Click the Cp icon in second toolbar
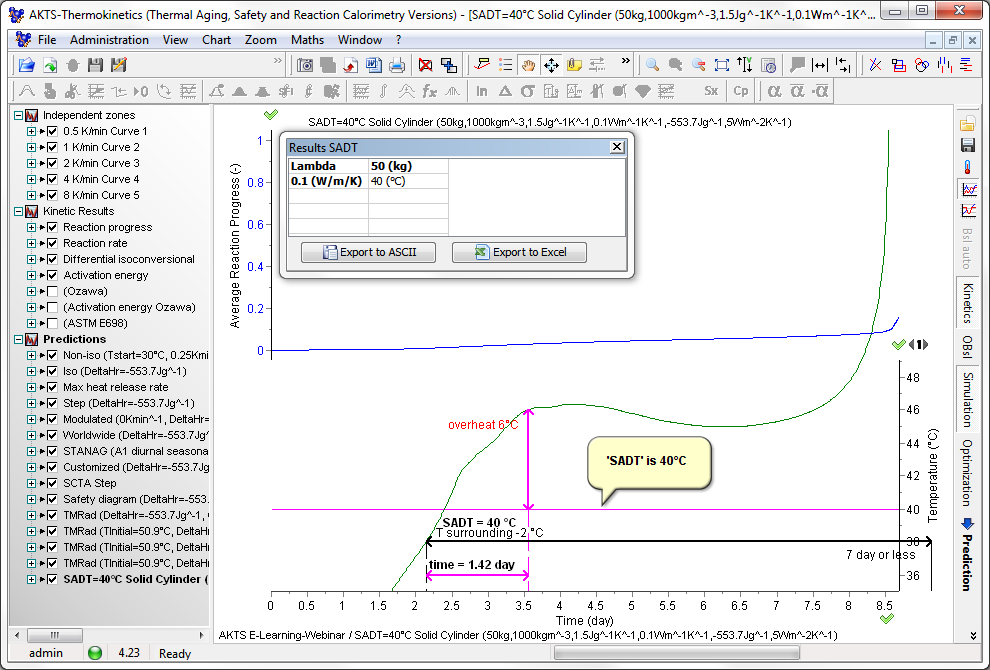The height and width of the screenshot is (670, 990). [741, 91]
